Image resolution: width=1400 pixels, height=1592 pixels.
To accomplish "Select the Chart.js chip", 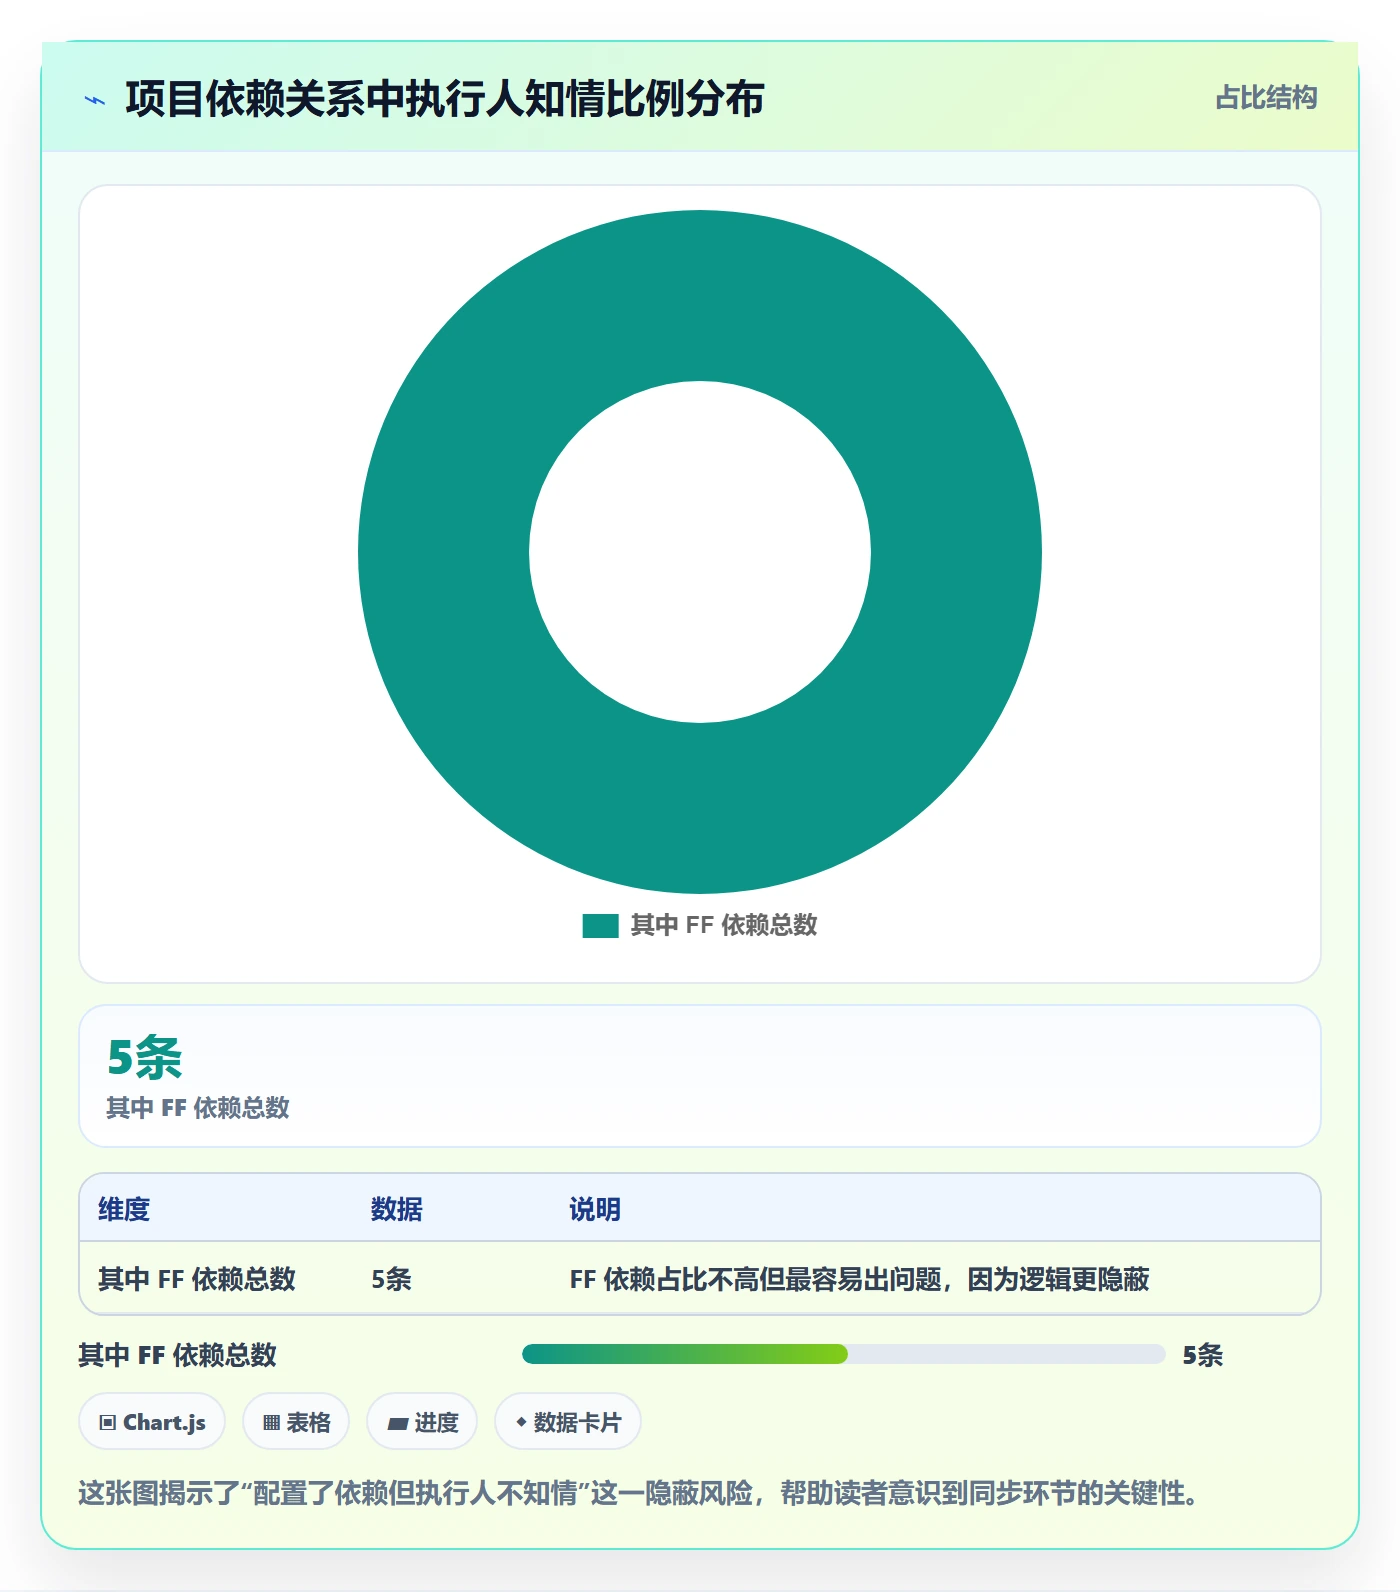I will 152,1422.
